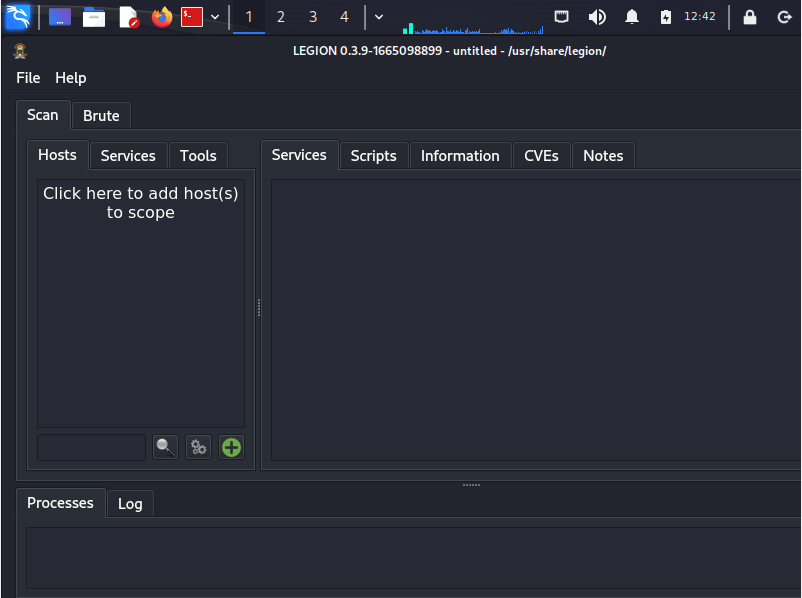
Task: Open the file manager panel icon
Action: point(94,17)
